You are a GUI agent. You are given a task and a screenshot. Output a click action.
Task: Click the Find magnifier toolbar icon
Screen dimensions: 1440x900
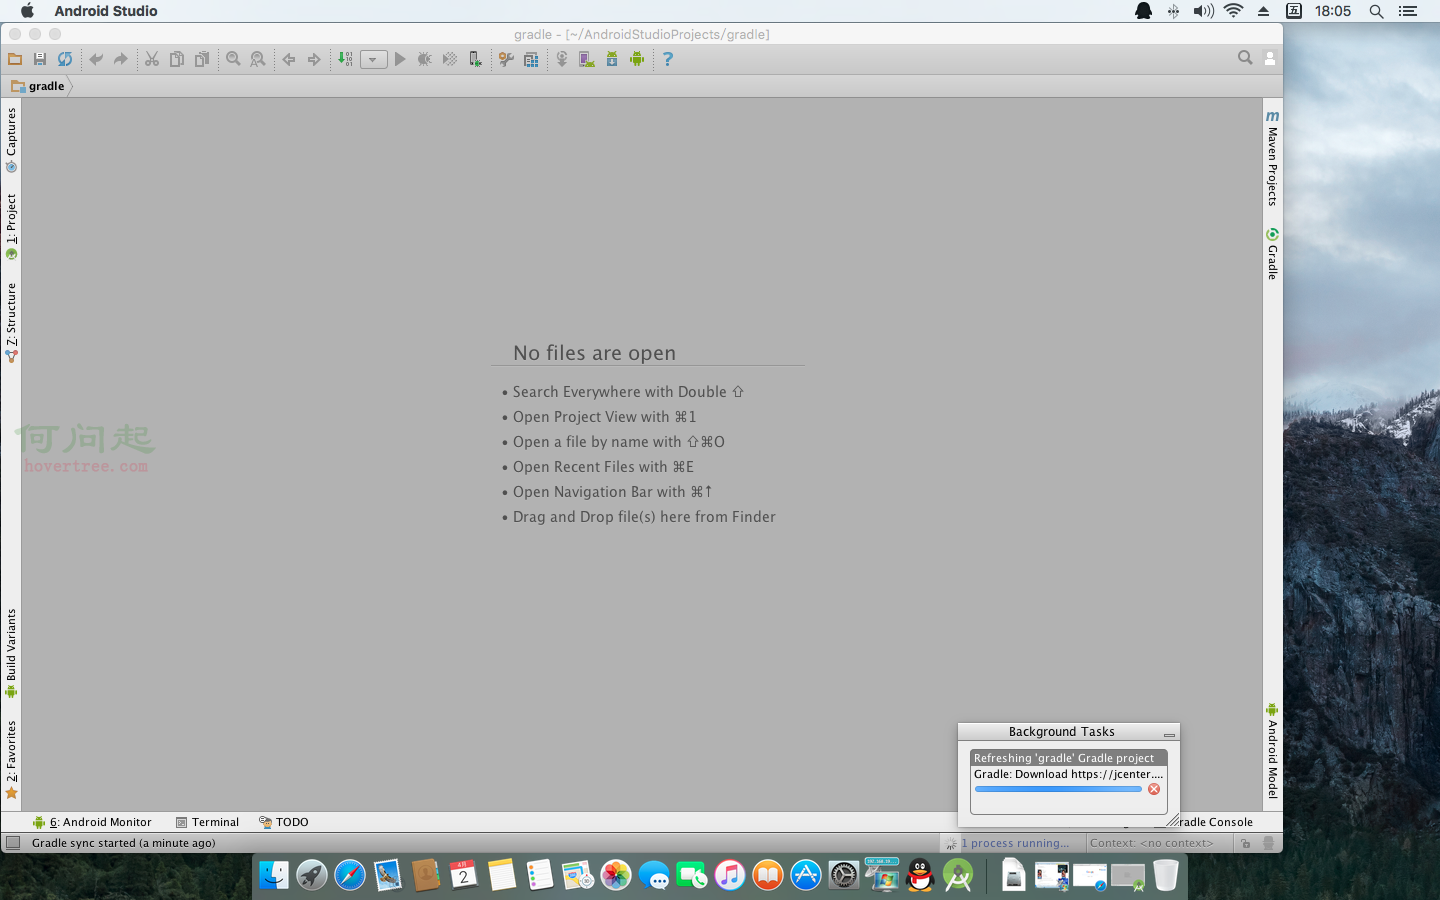[x=233, y=59]
